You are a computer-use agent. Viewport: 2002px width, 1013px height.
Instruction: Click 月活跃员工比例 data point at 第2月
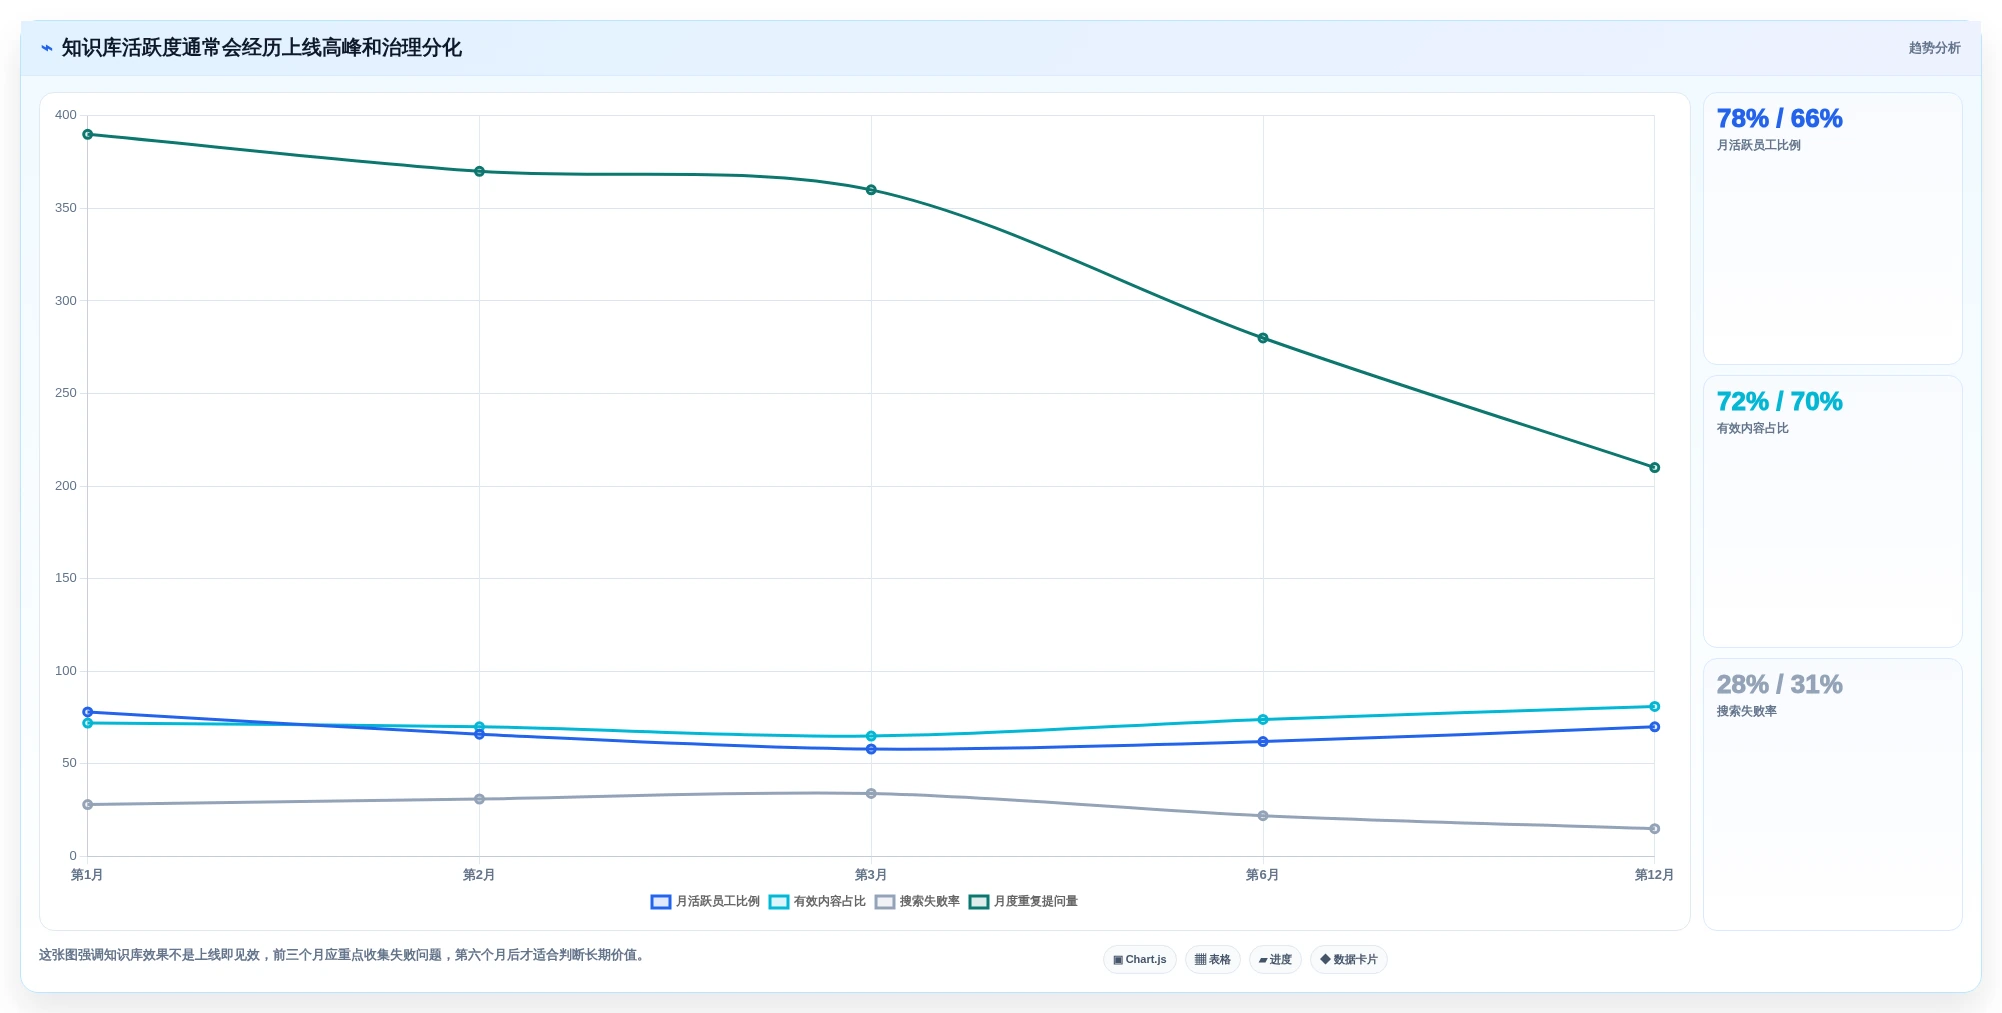pyautogui.click(x=479, y=734)
